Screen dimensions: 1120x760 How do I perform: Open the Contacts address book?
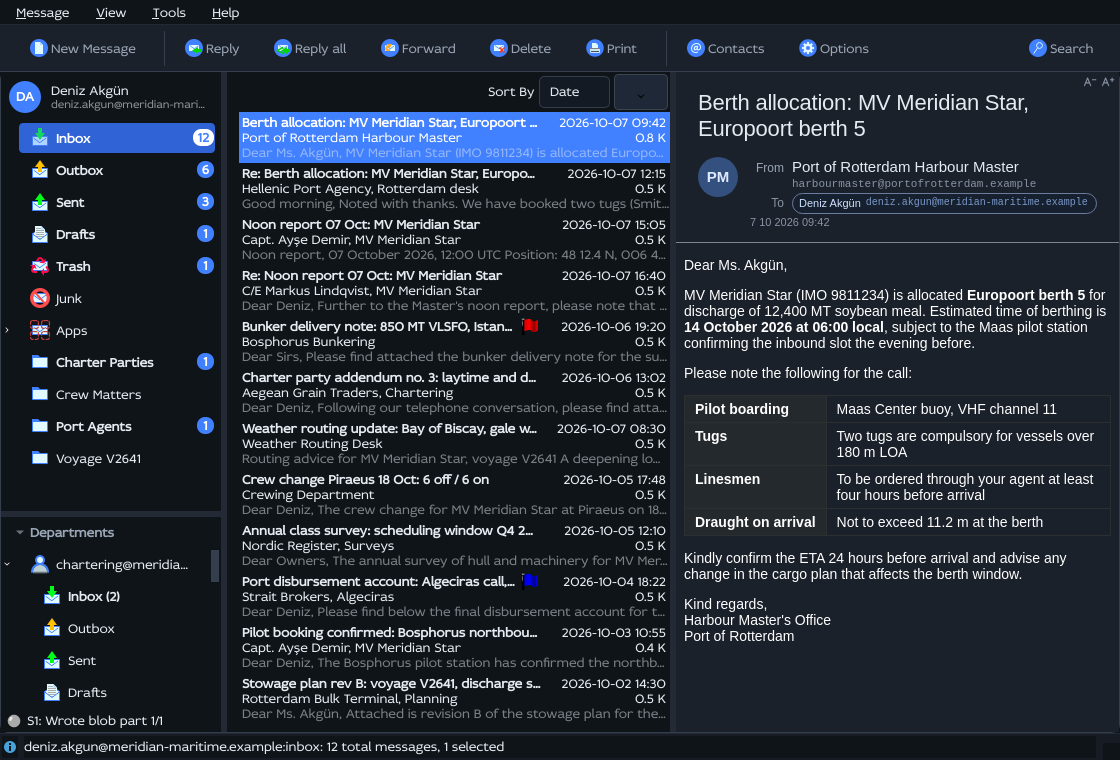tap(726, 48)
